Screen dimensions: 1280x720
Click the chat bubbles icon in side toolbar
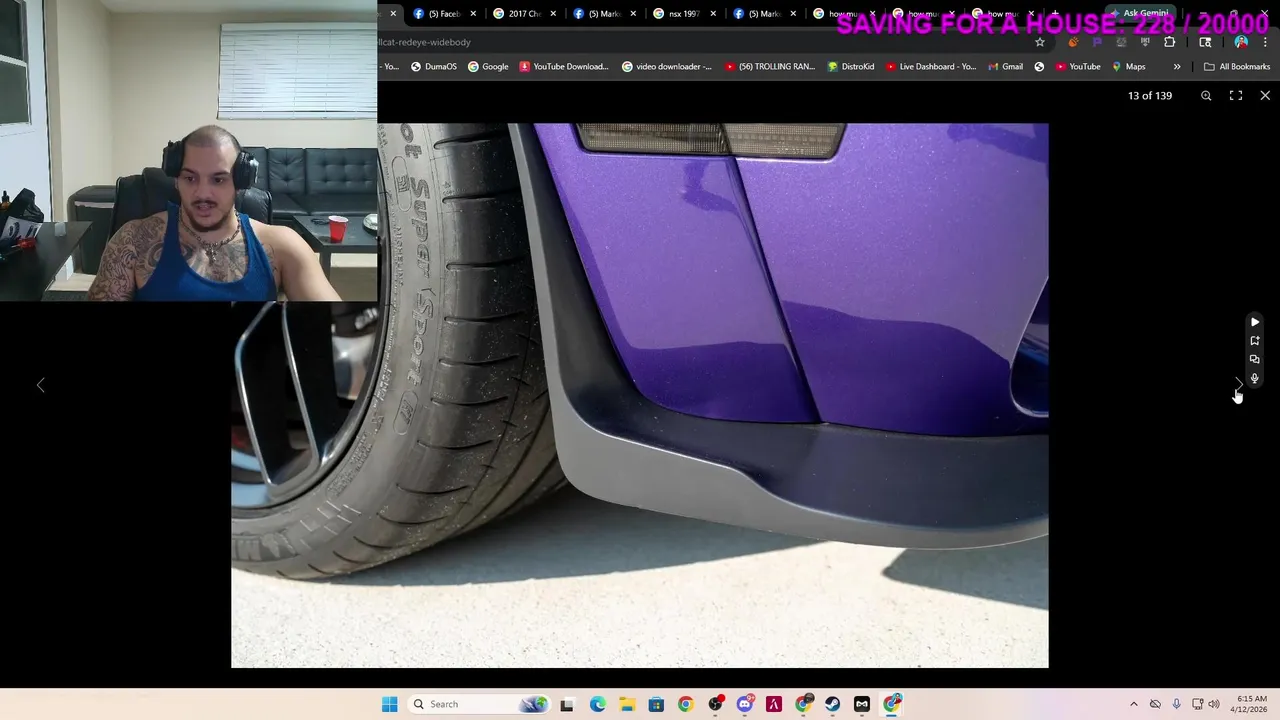[1255, 360]
